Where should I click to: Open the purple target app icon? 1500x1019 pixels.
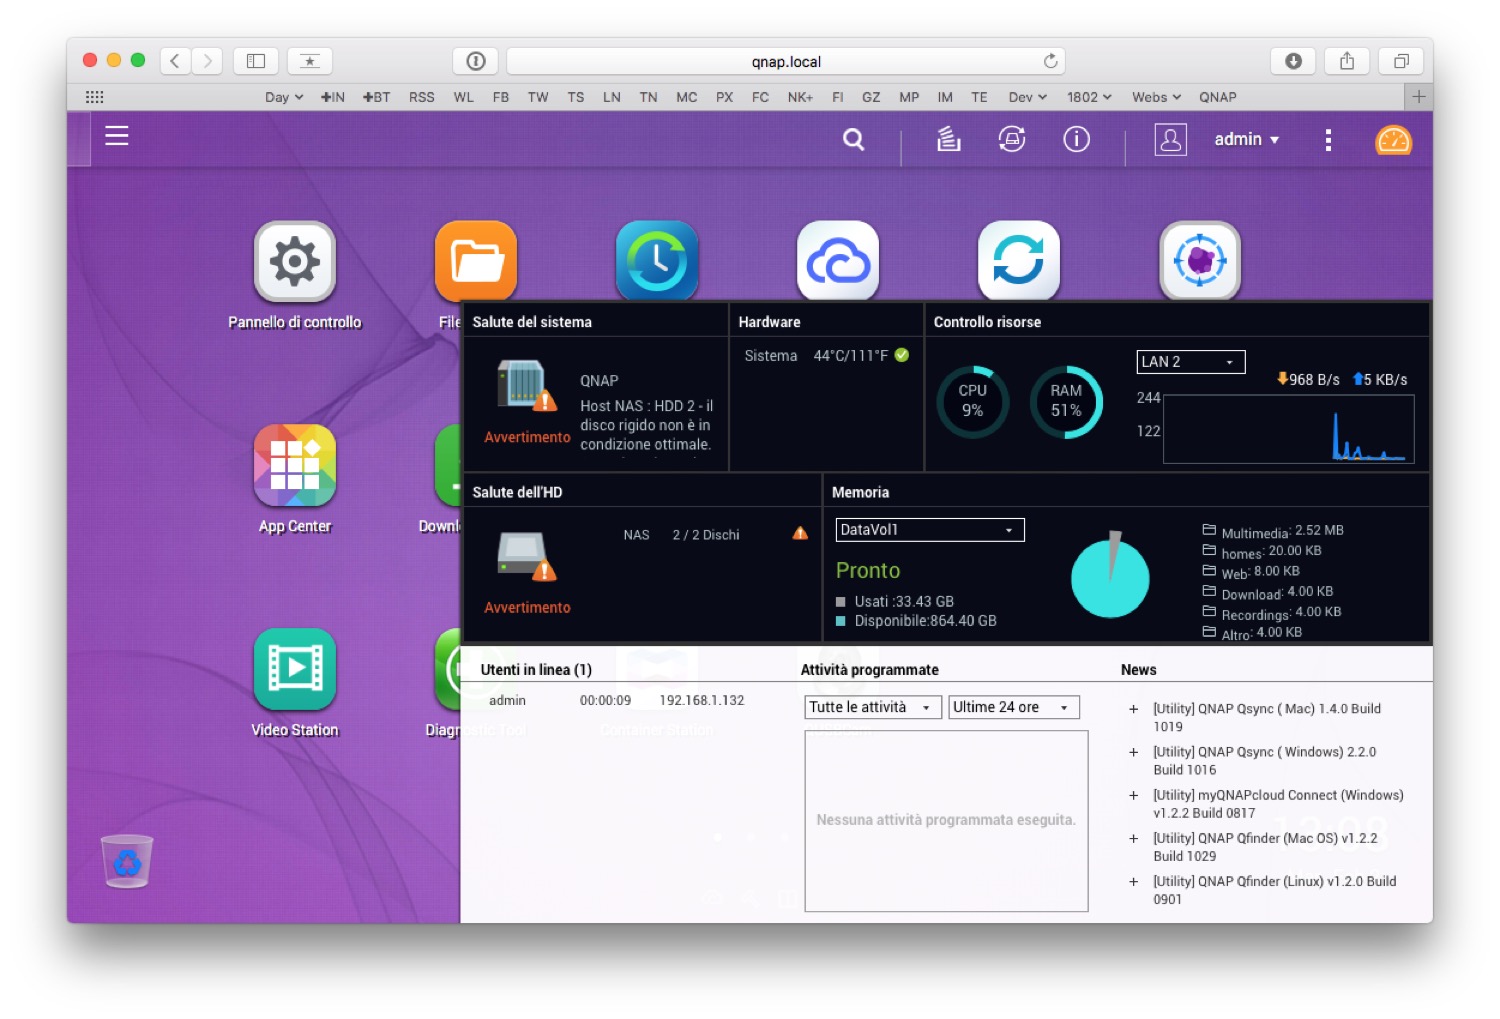pos(1200,262)
